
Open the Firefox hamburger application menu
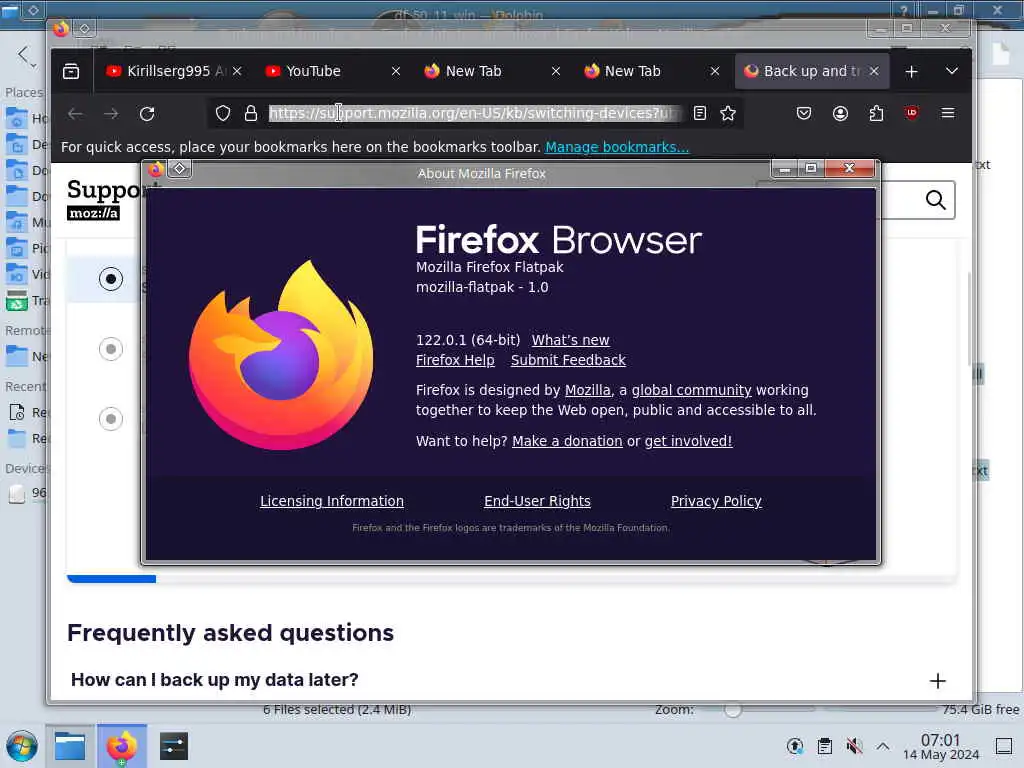click(948, 114)
